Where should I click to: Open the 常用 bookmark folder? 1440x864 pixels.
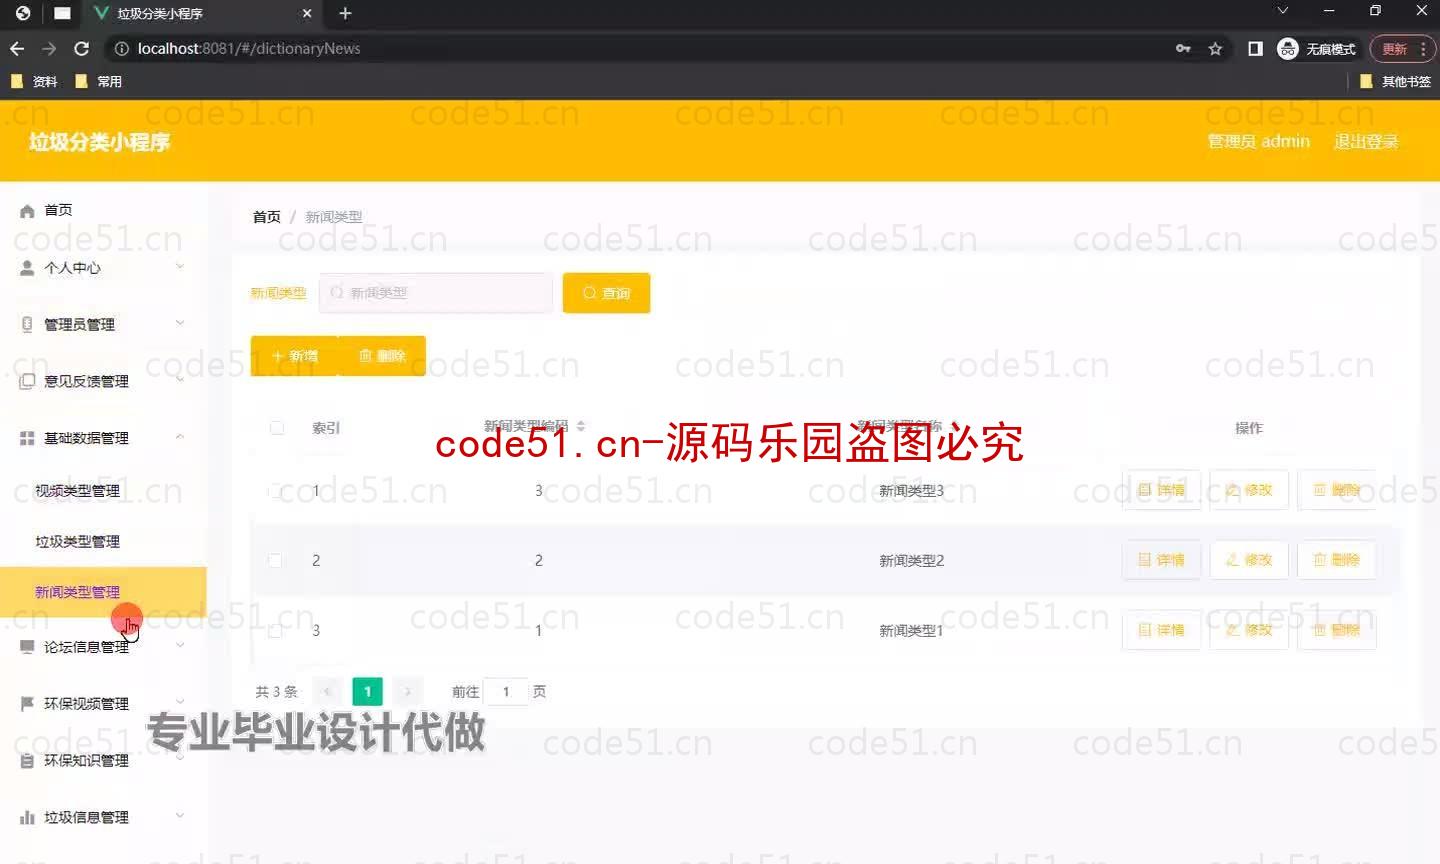click(99, 81)
